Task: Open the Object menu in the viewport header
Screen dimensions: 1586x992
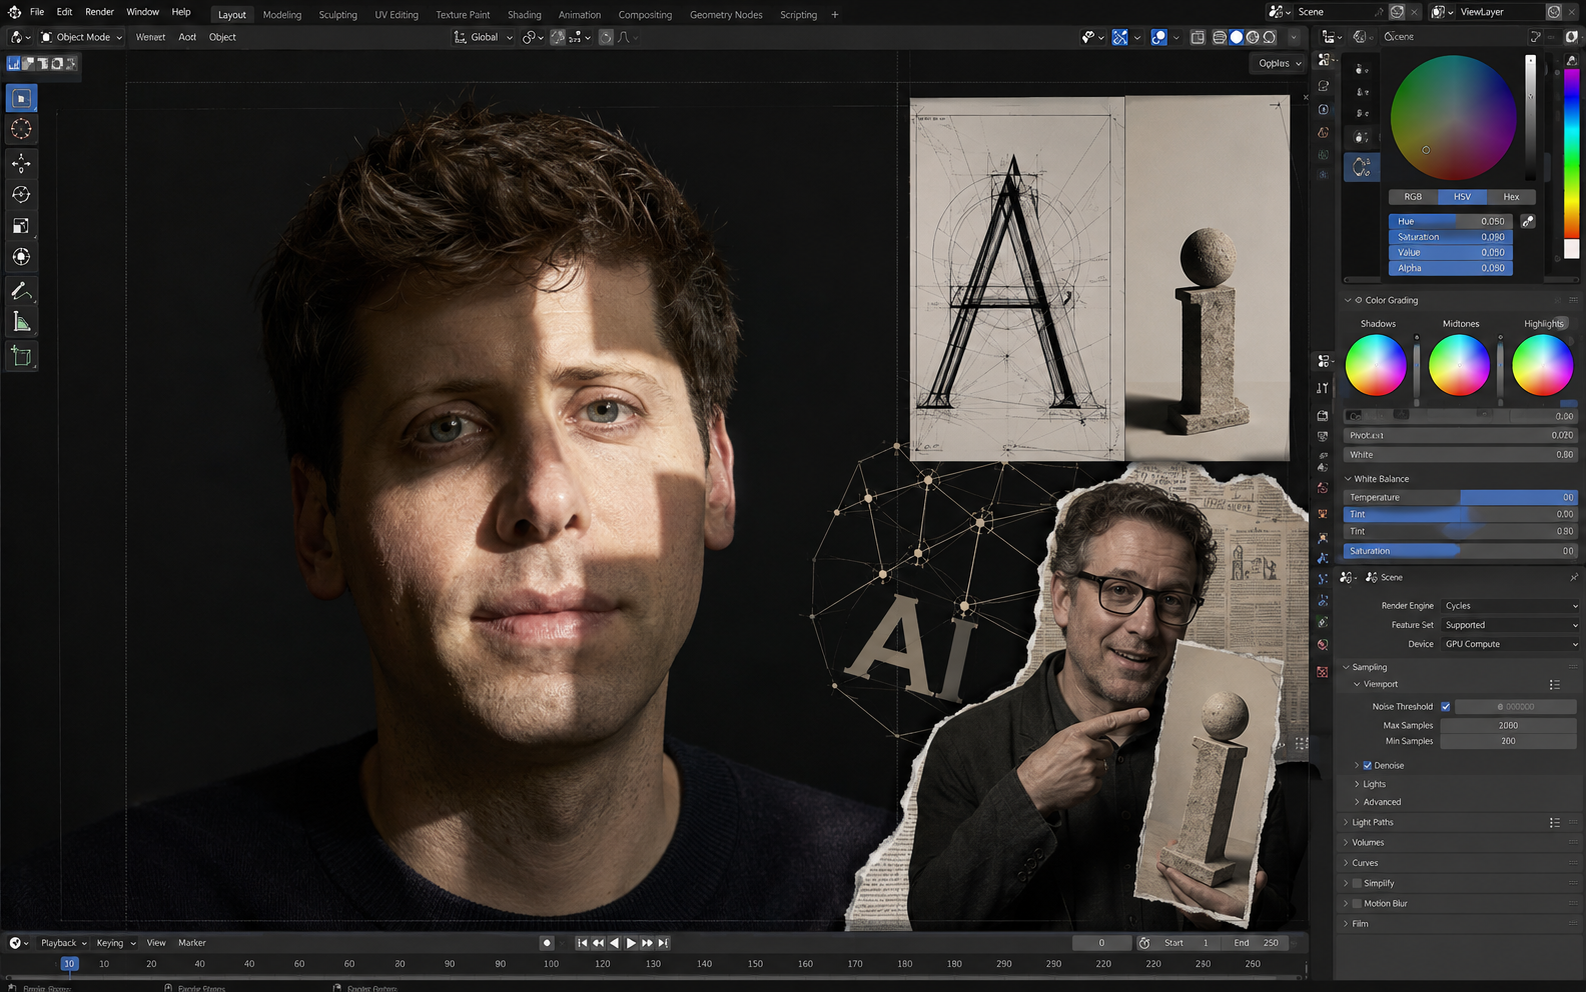Action: pos(222,37)
